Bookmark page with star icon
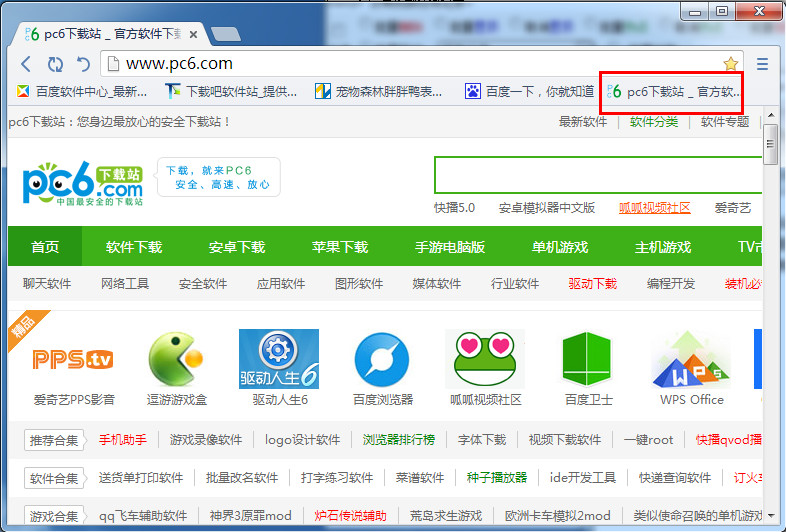Viewport: 786px width, 532px height. coord(731,64)
